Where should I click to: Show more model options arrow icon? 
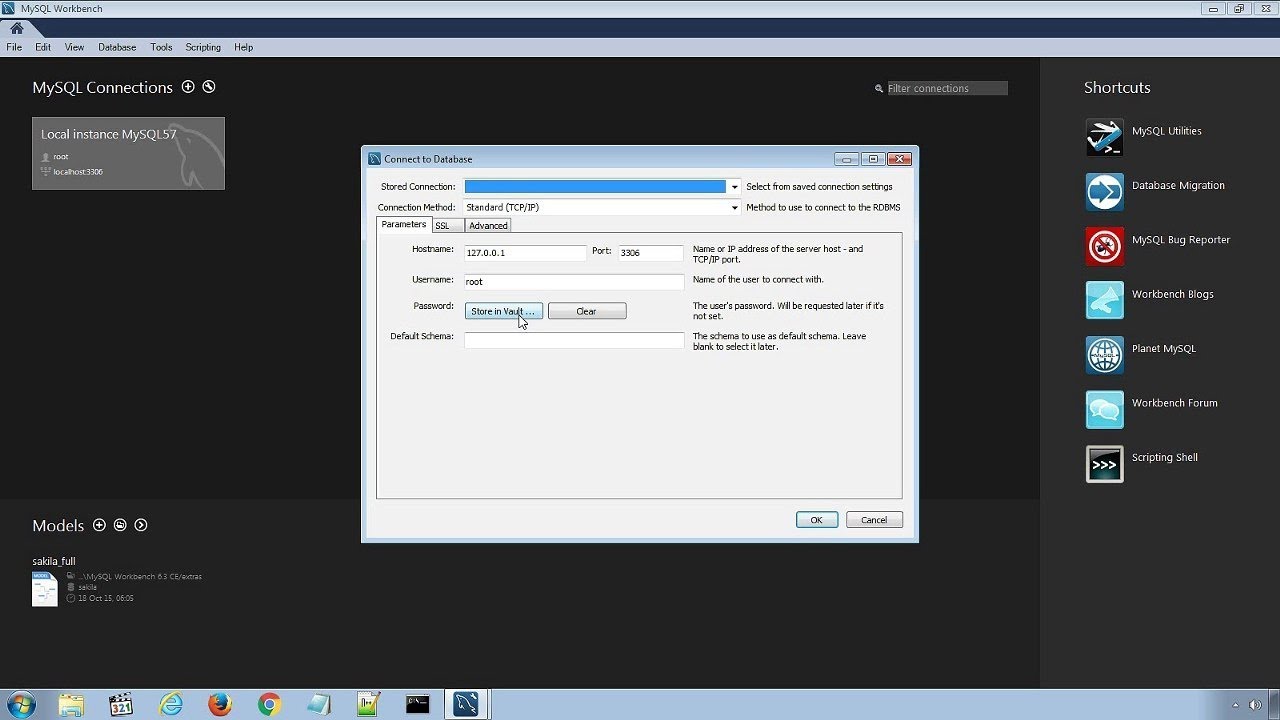click(141, 525)
